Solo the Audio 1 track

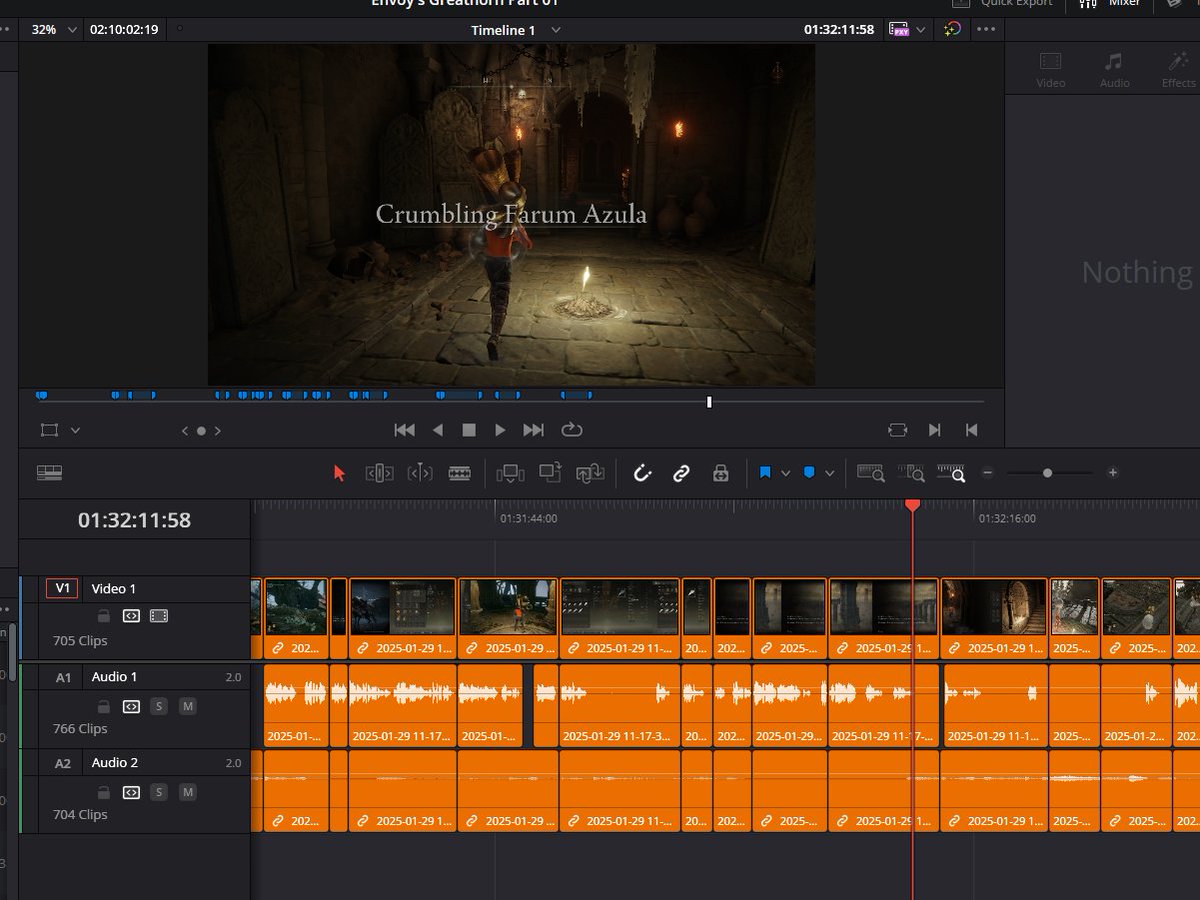(x=158, y=706)
